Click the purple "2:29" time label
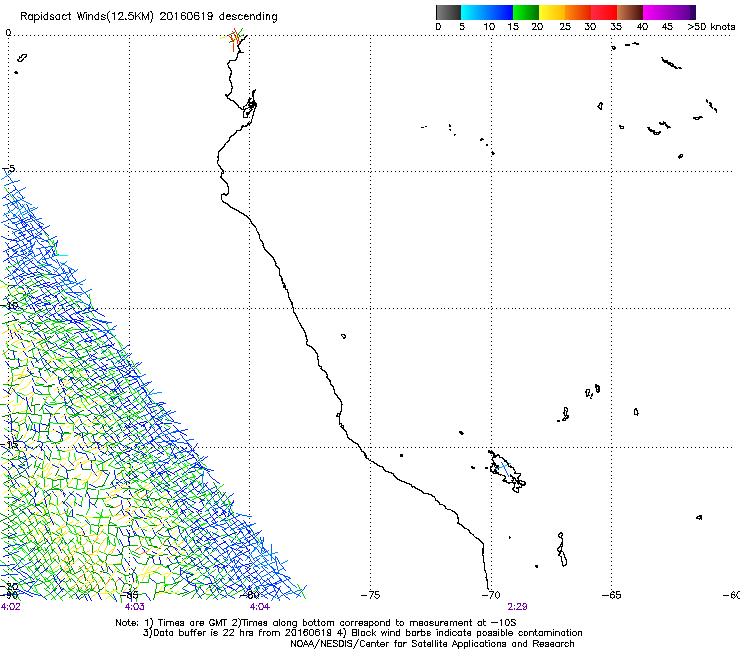Screen dimensions: 740x650 (x=517, y=607)
